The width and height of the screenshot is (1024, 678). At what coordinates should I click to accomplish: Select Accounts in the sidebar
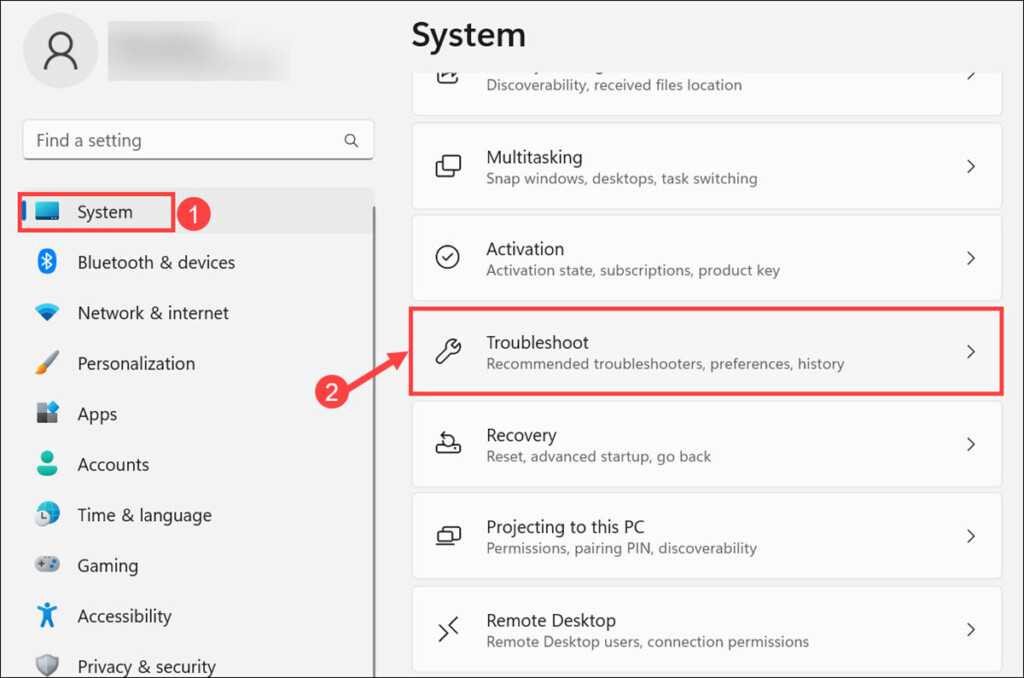coord(113,464)
